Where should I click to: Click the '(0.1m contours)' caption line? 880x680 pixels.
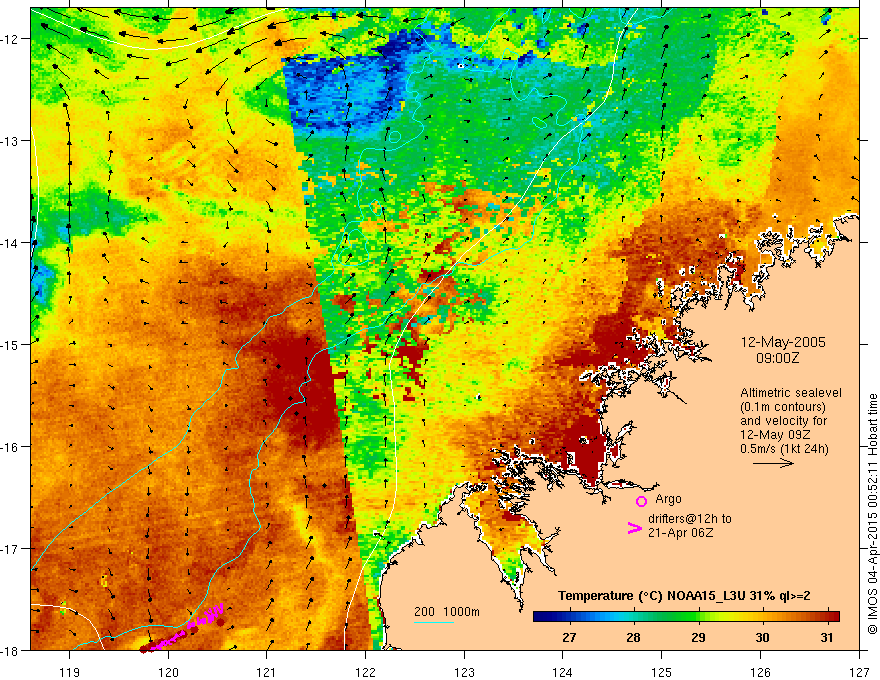[x=783, y=407]
